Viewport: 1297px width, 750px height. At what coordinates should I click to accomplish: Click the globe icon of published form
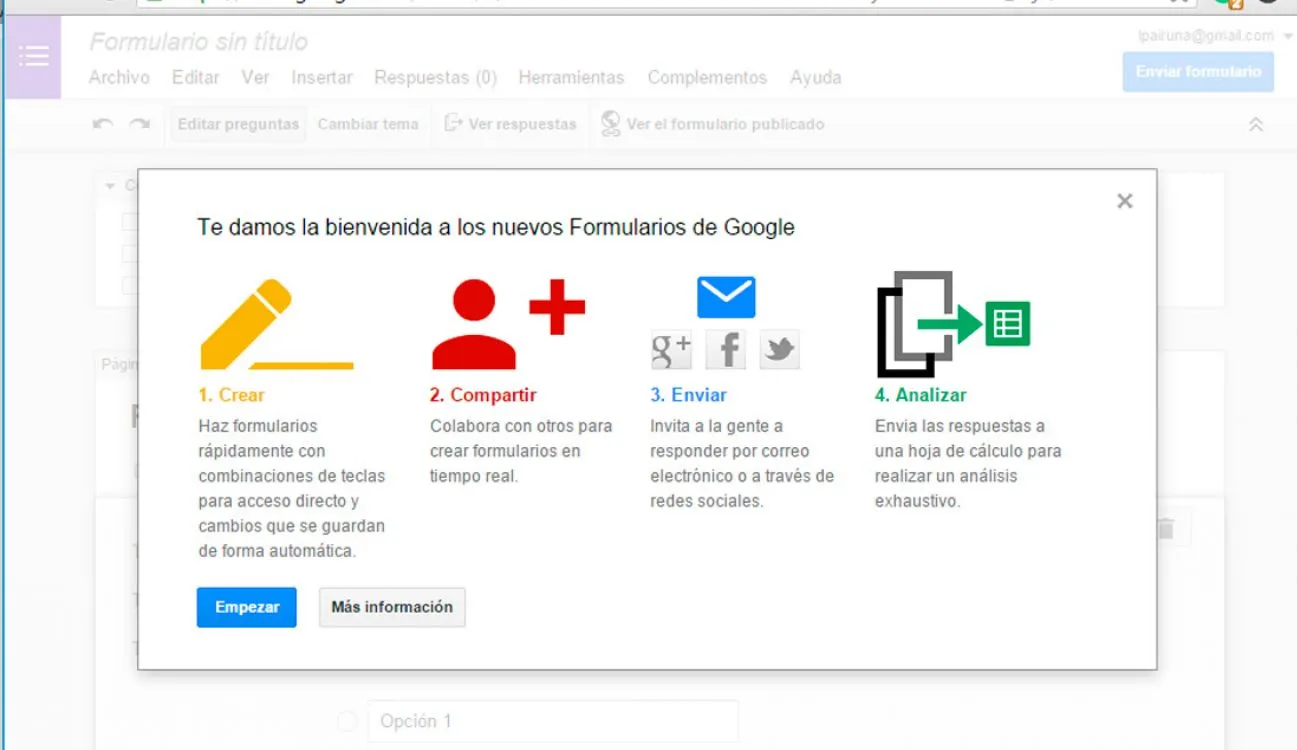(x=610, y=123)
